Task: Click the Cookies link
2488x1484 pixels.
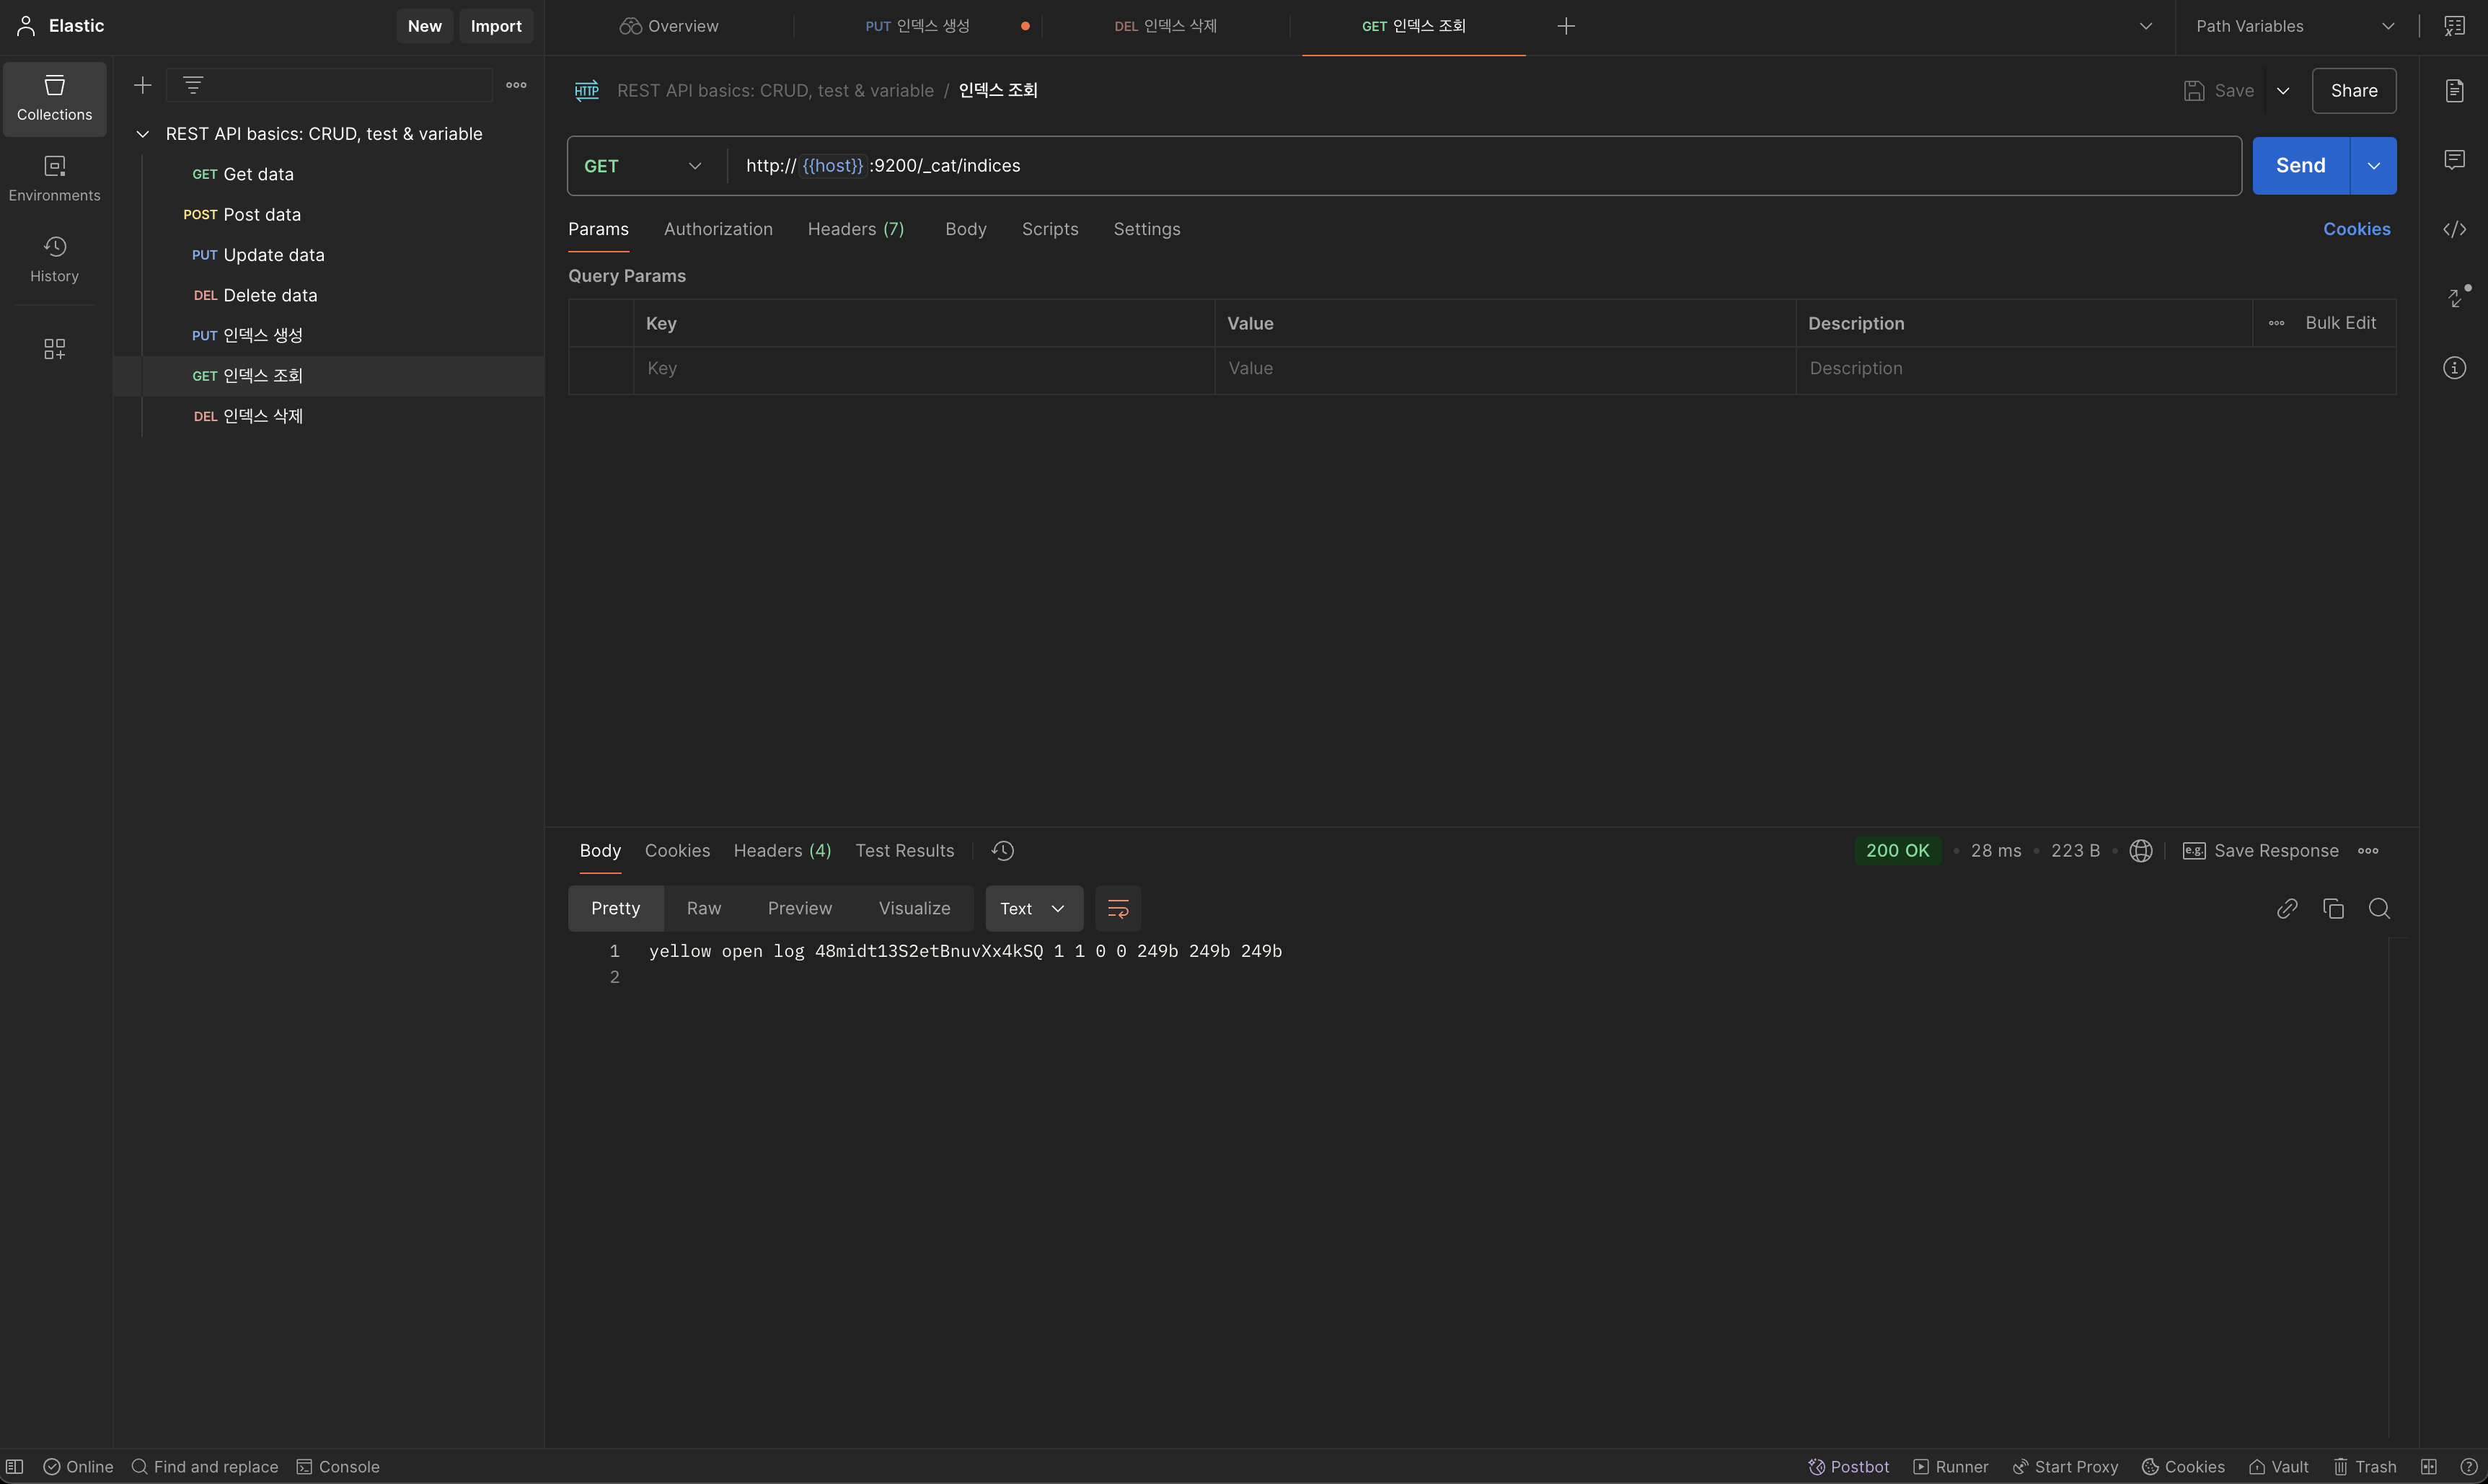Action: [2356, 229]
